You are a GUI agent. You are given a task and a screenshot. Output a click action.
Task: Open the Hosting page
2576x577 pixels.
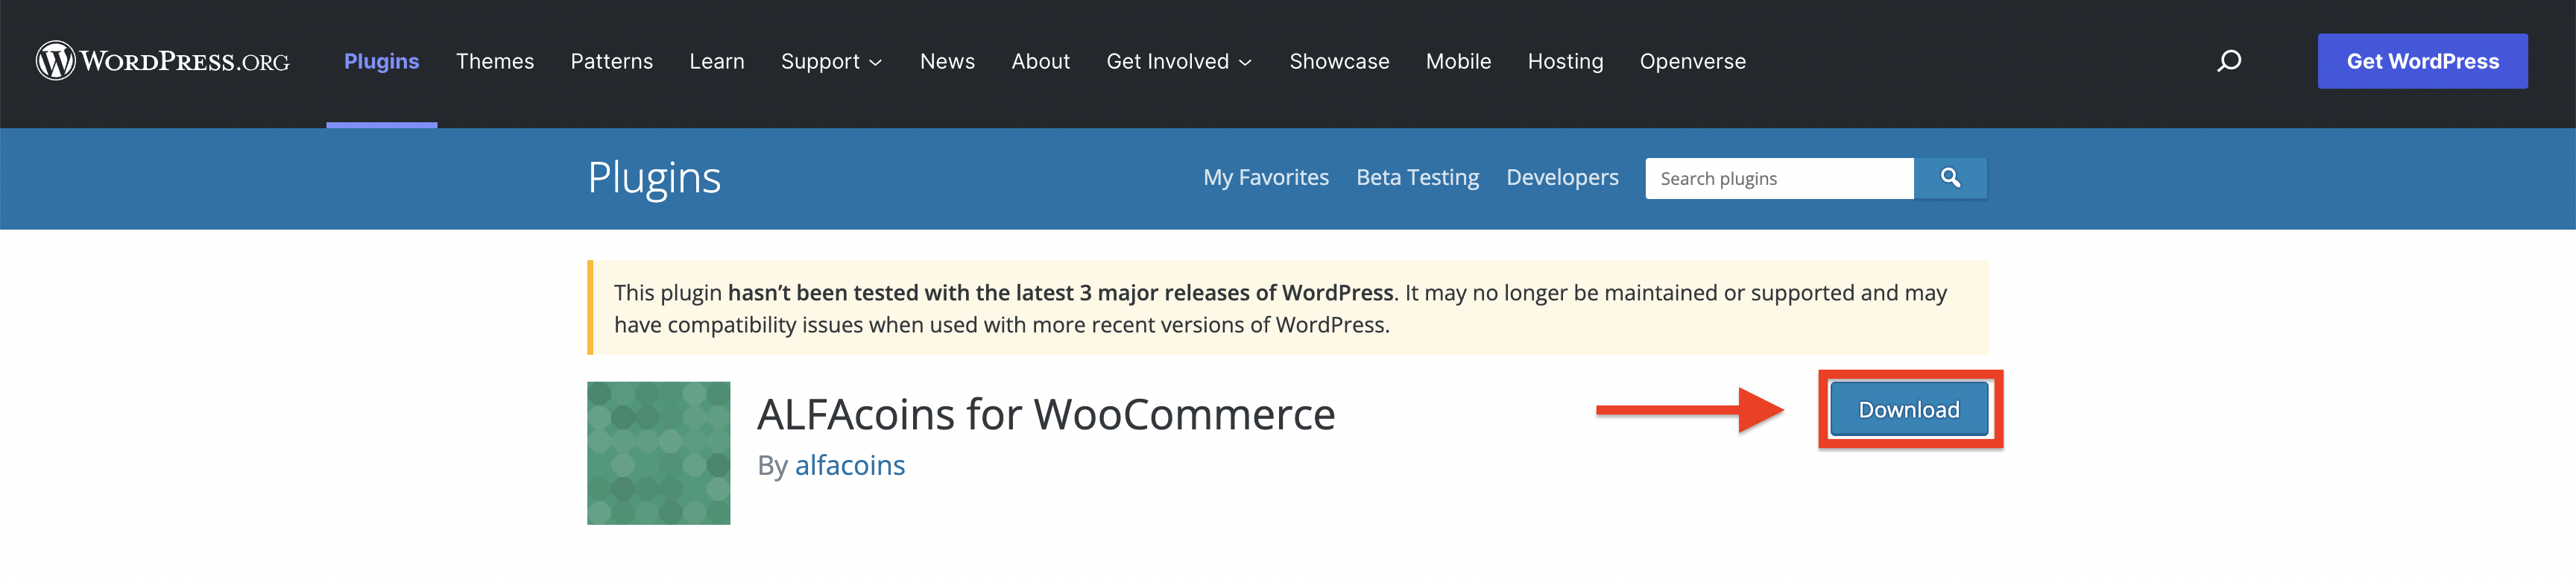tap(1565, 61)
